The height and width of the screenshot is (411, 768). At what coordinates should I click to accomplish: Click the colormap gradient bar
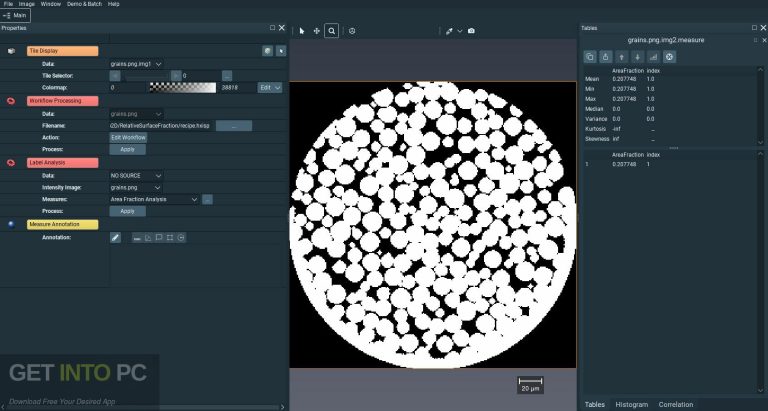181,88
